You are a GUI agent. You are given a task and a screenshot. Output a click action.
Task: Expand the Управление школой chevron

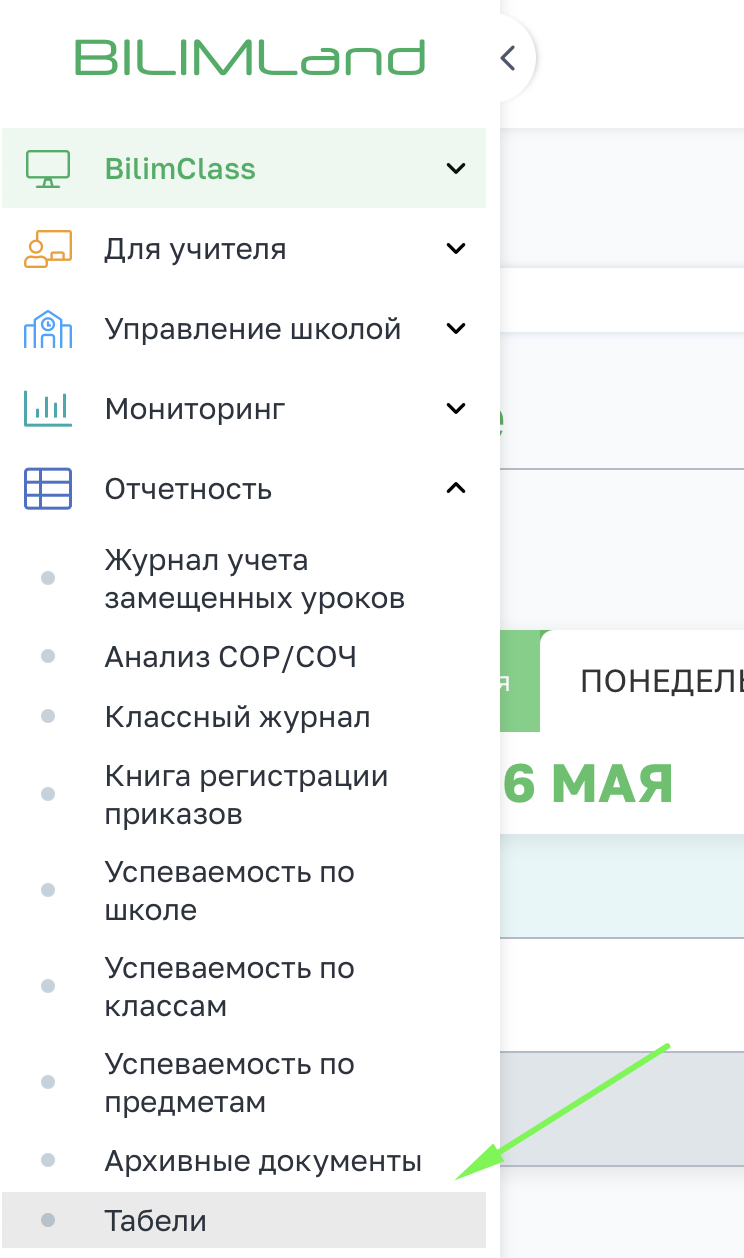tap(456, 329)
